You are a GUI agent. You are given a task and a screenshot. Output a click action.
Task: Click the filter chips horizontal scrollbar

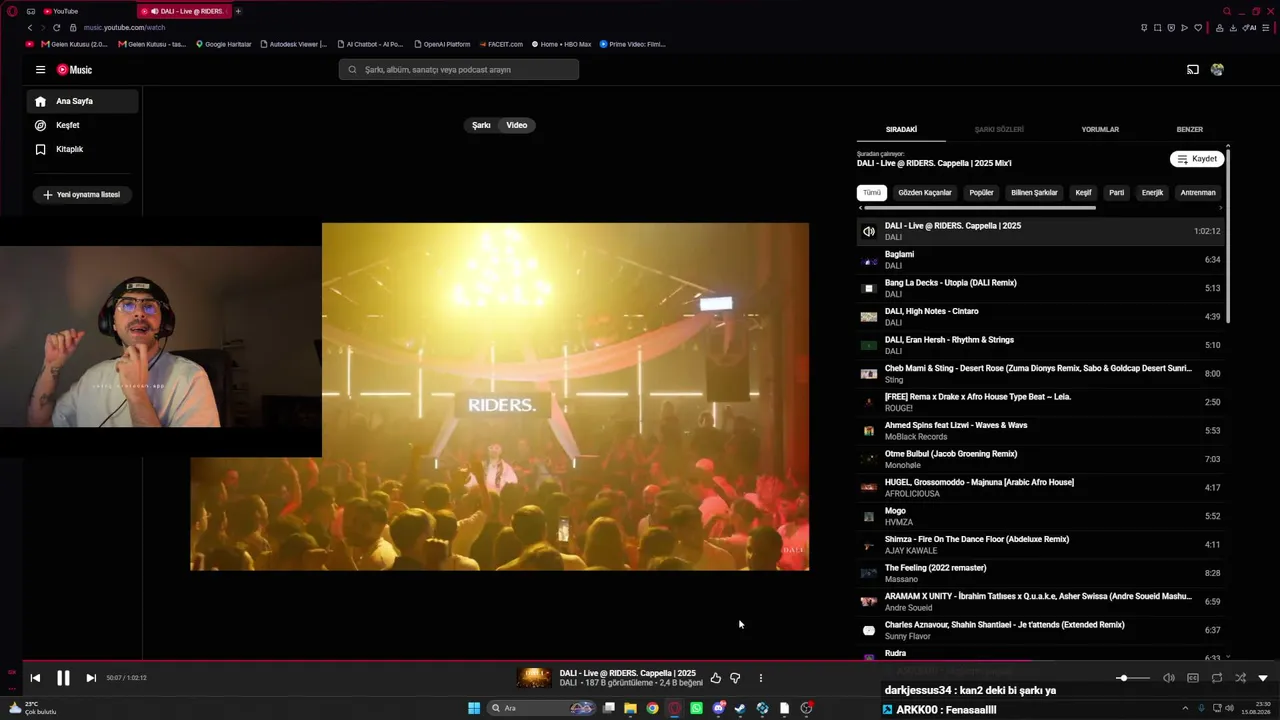979,208
